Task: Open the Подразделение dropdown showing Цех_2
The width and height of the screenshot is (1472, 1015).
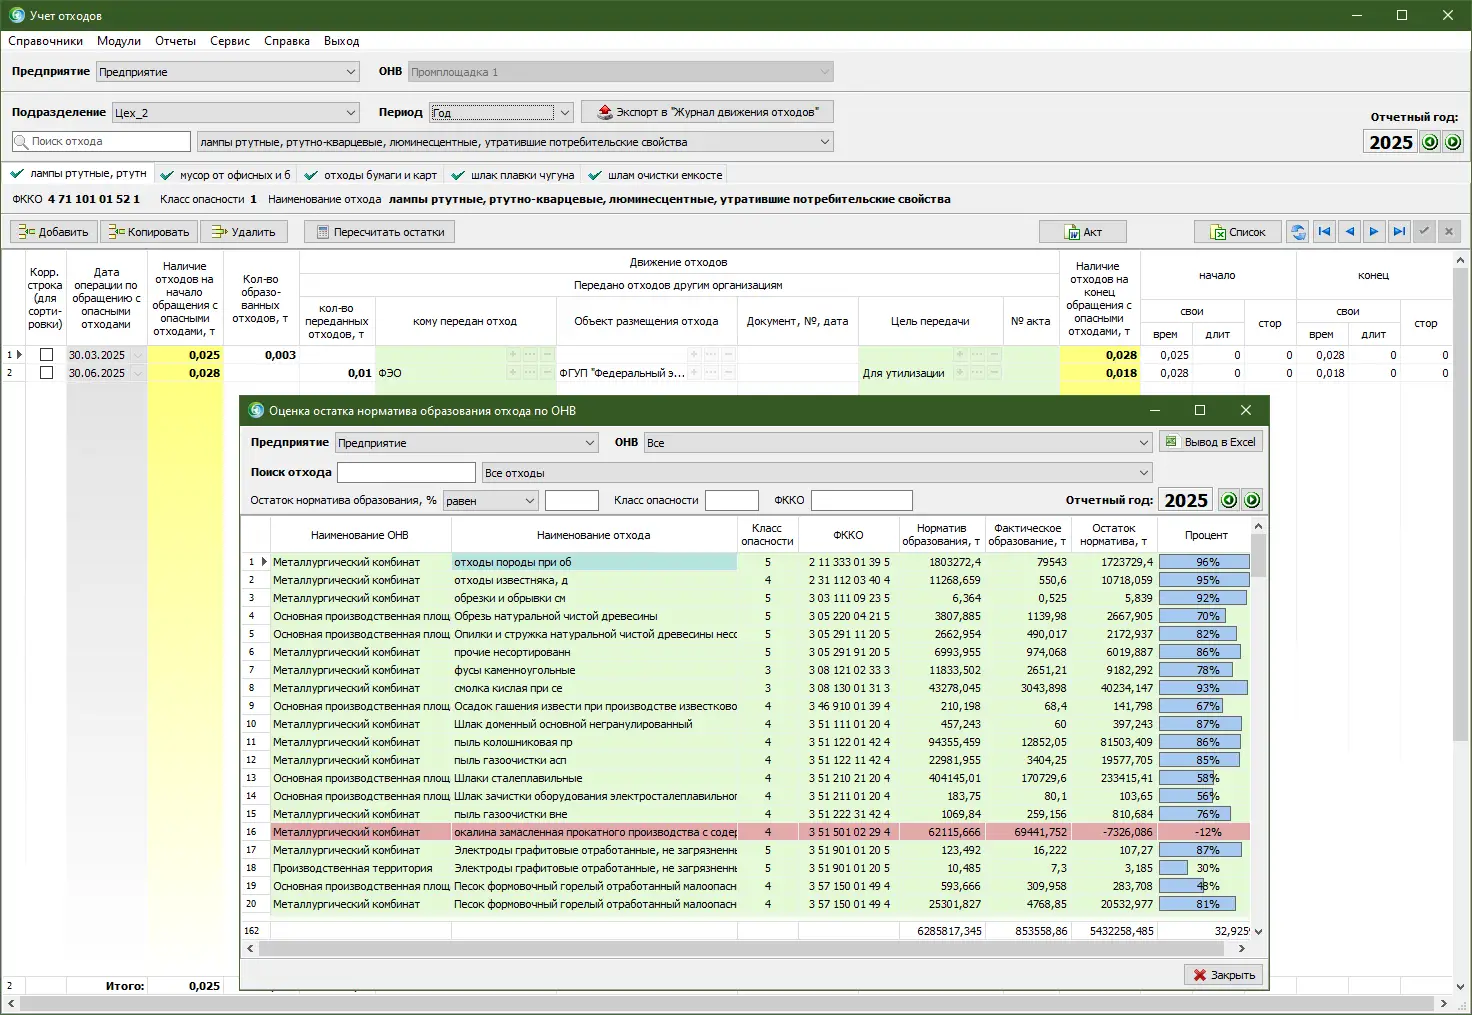Action: (350, 113)
